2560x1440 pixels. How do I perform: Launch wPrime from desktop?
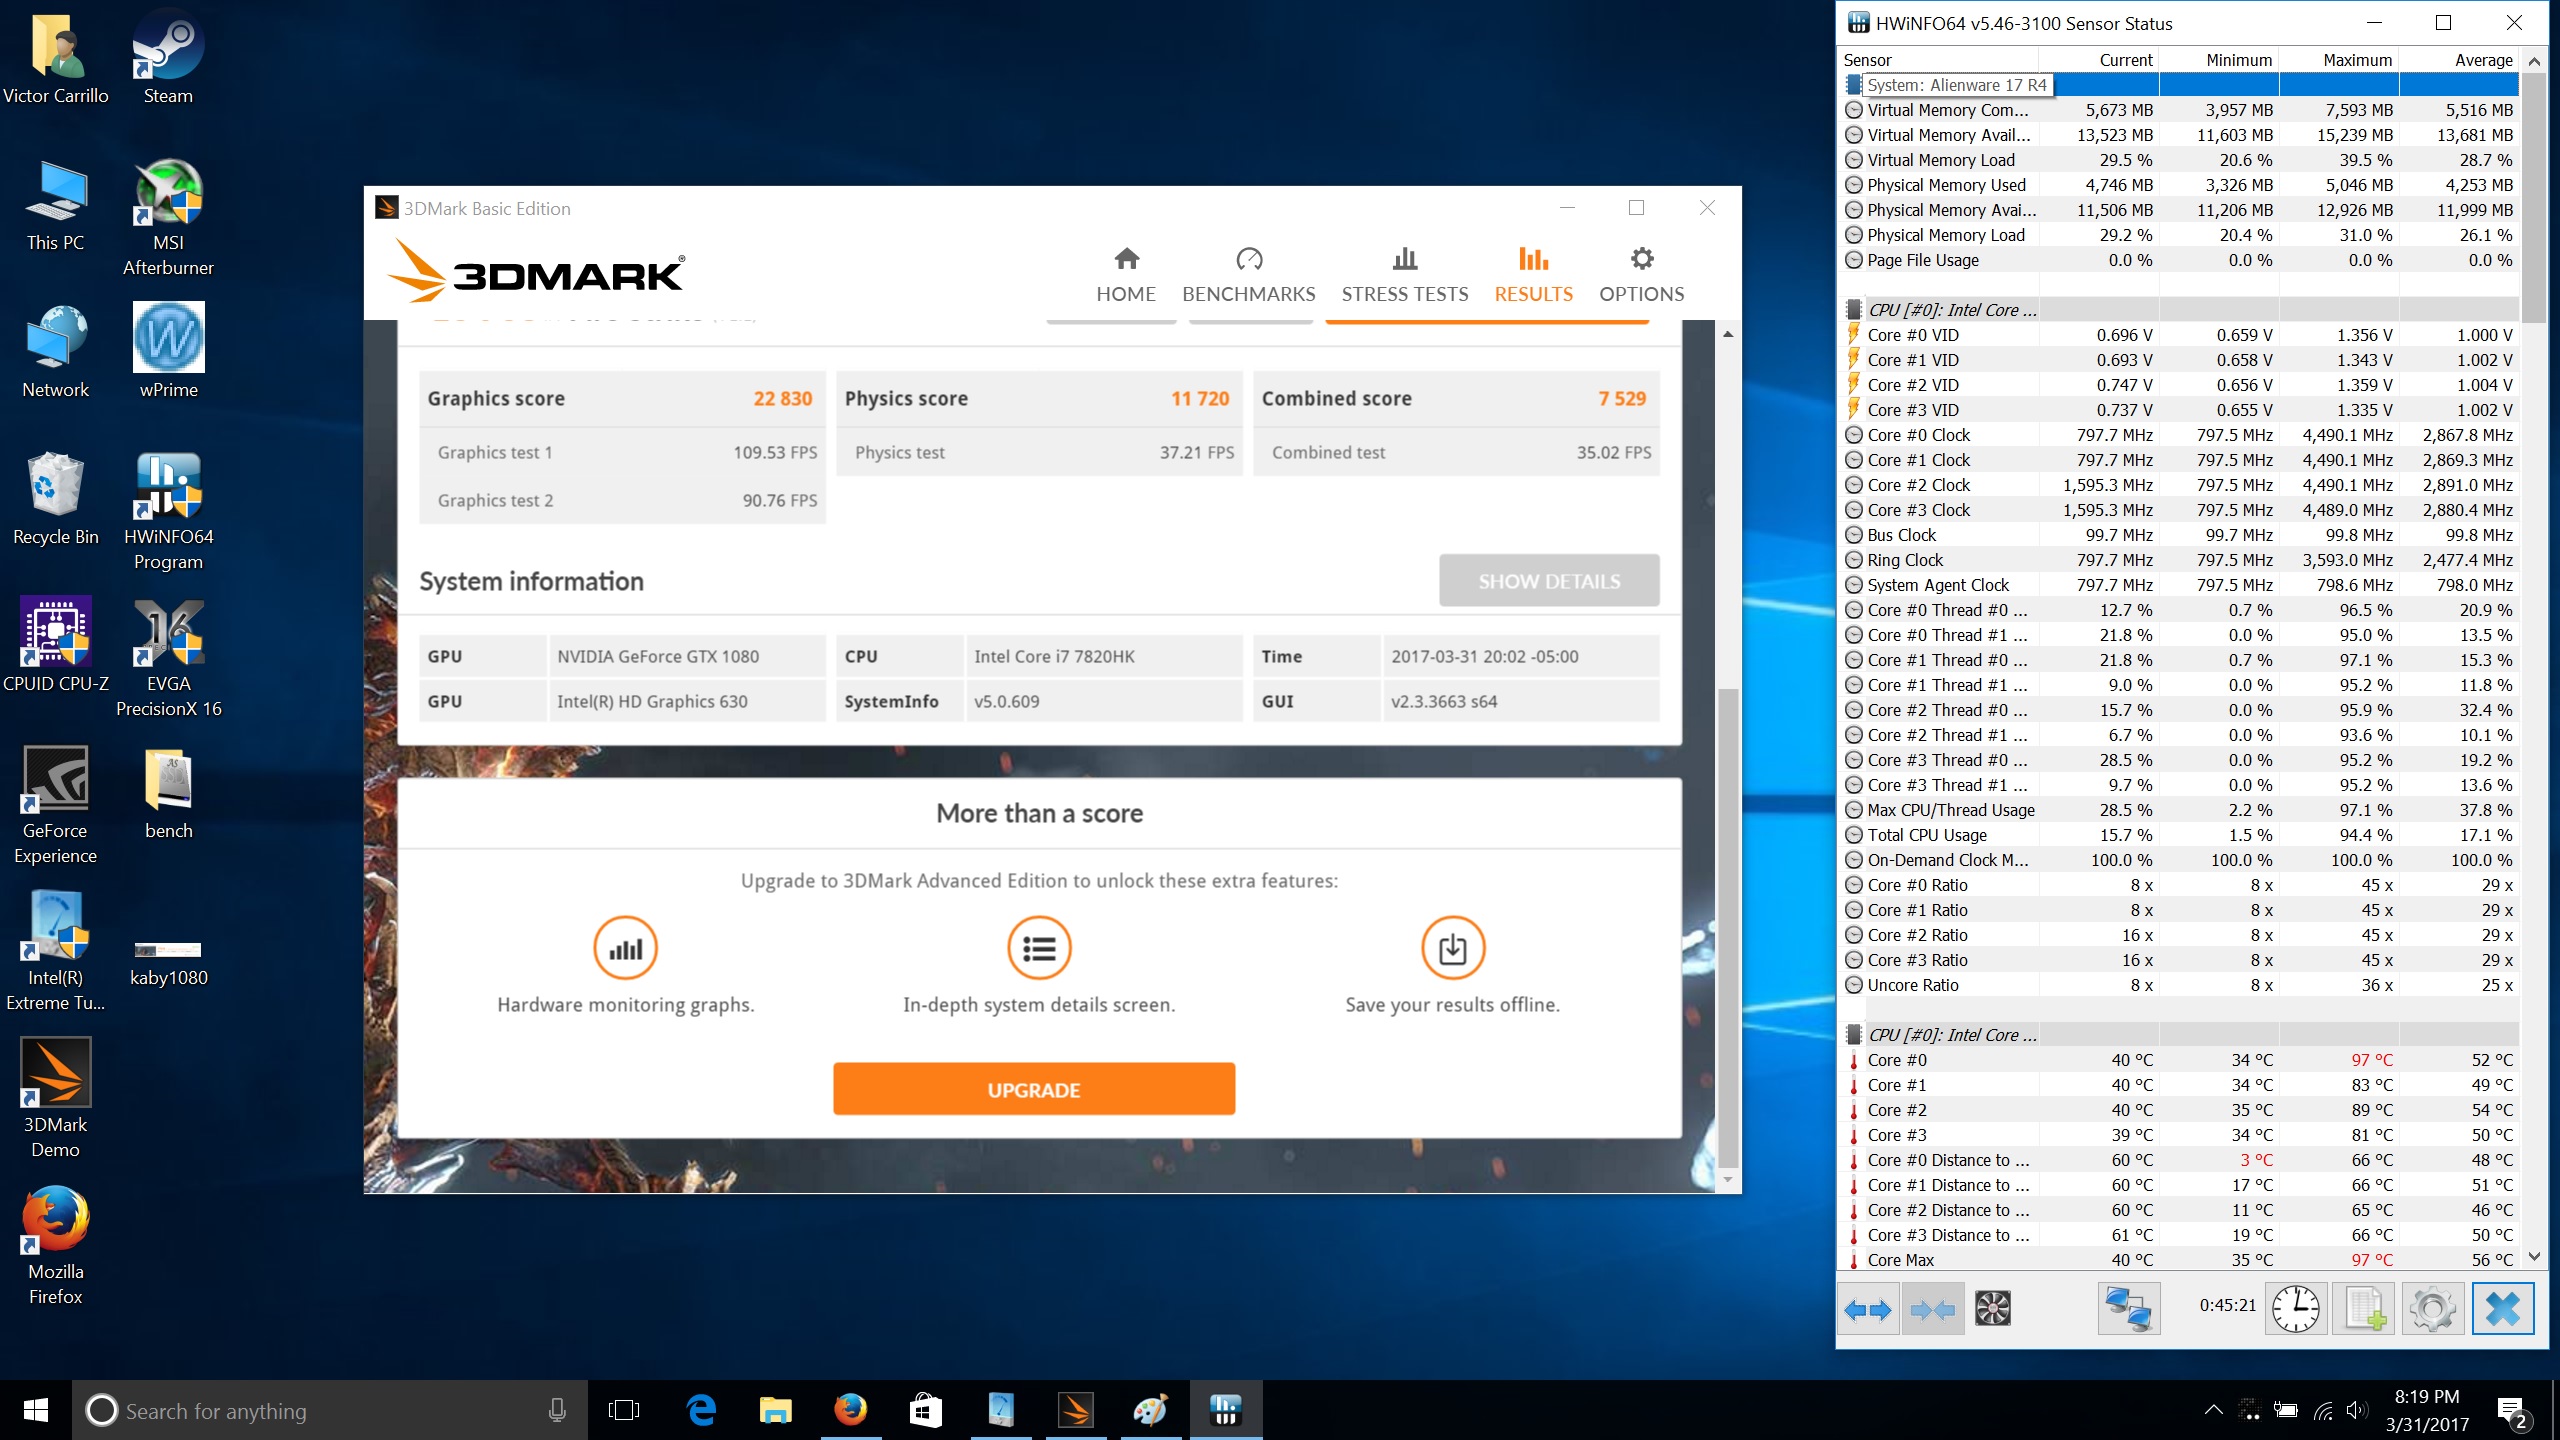point(168,351)
